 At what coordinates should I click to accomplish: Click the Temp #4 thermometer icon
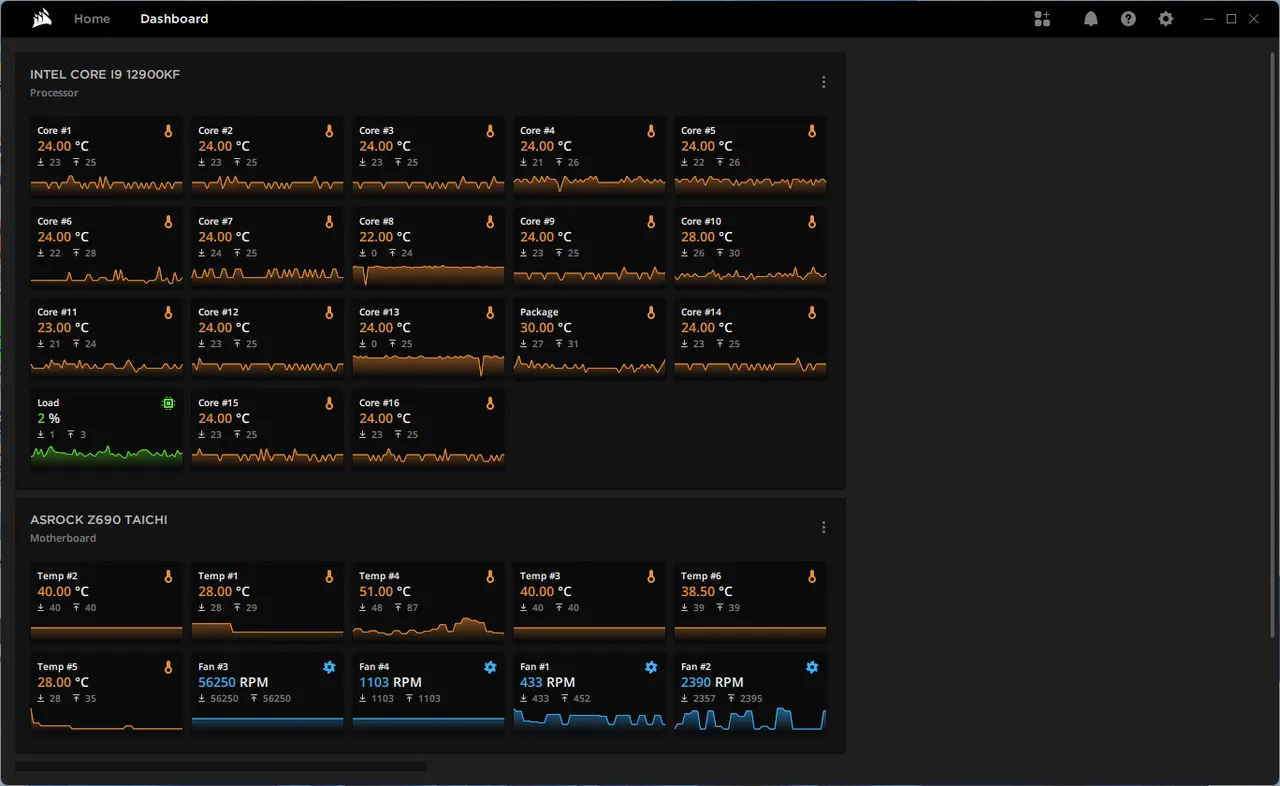coord(490,577)
